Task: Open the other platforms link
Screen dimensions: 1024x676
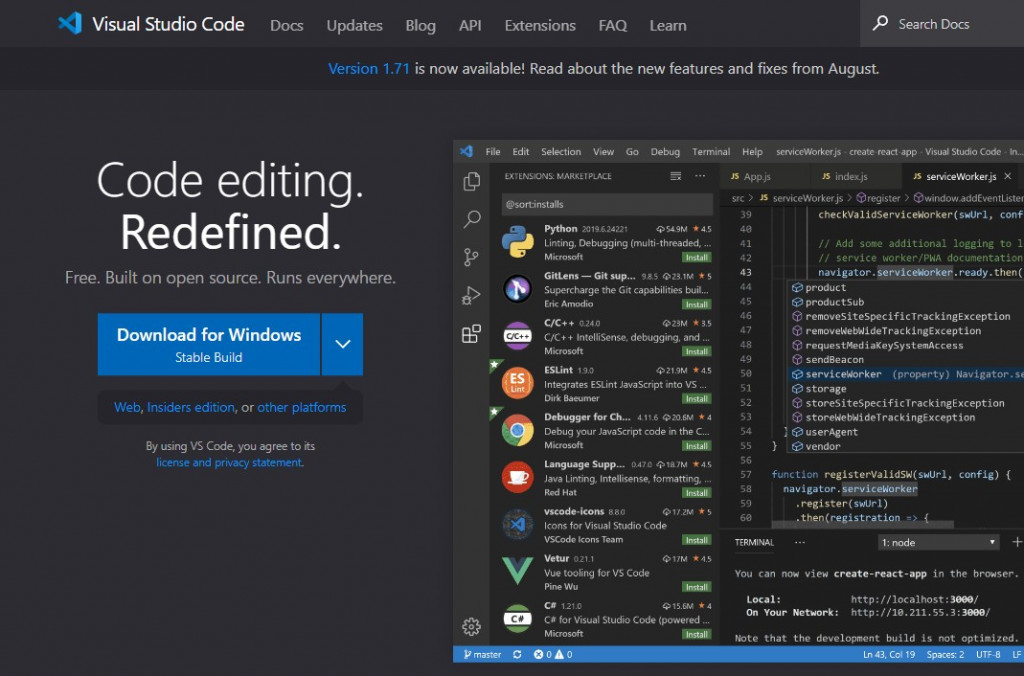Action: 302,407
